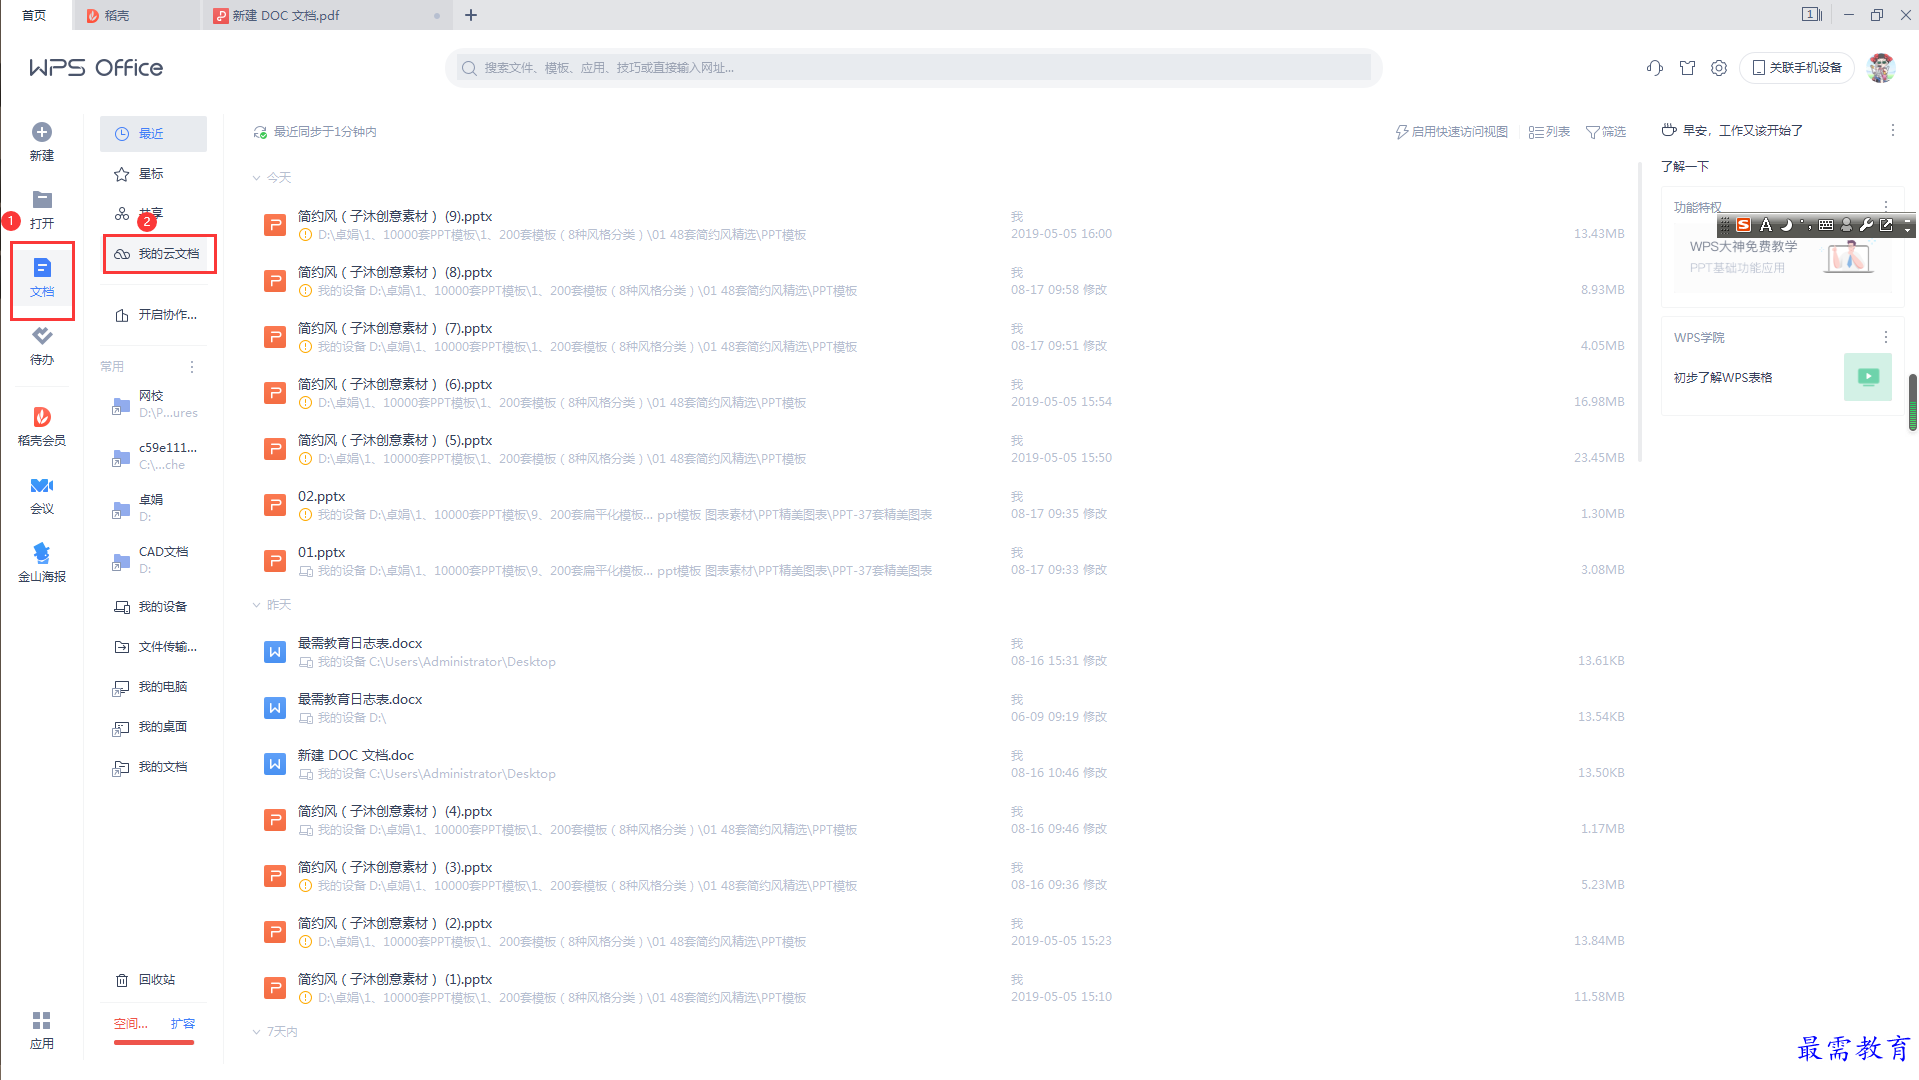Click the 新建 plus icon in sidebar

click(42, 132)
